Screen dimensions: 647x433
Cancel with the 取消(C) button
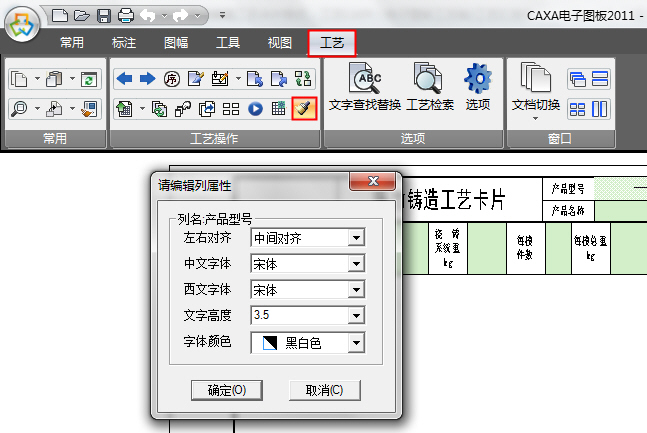coord(325,390)
